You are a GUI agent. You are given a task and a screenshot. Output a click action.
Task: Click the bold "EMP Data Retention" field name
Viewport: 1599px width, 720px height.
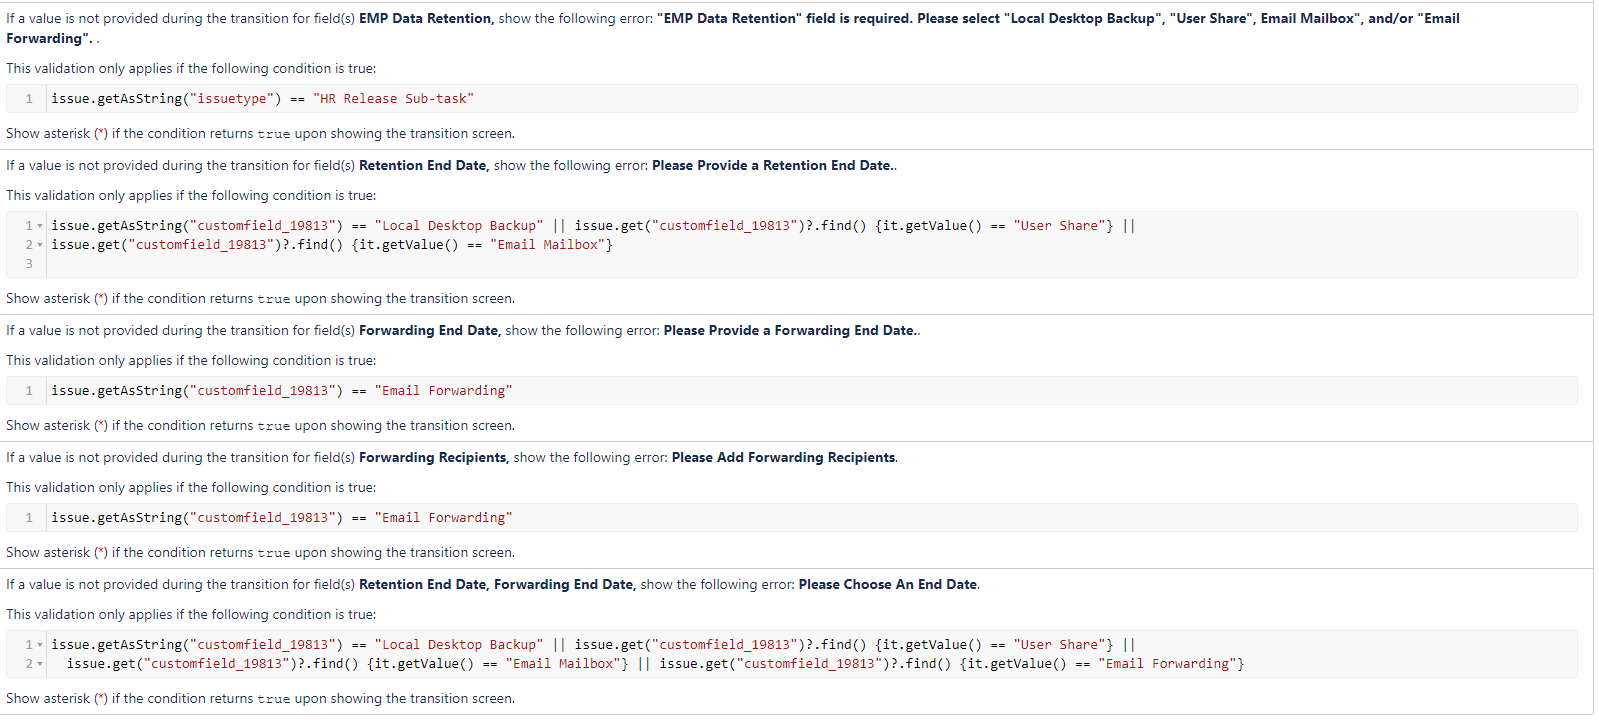(x=426, y=18)
